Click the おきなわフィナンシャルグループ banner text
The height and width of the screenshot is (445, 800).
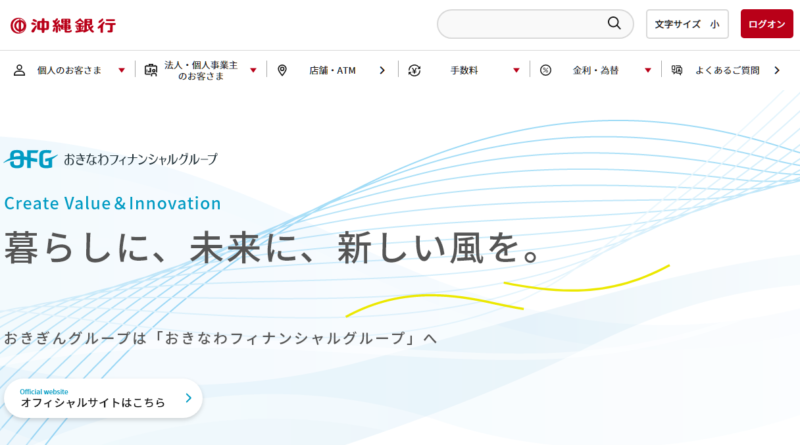(x=141, y=159)
